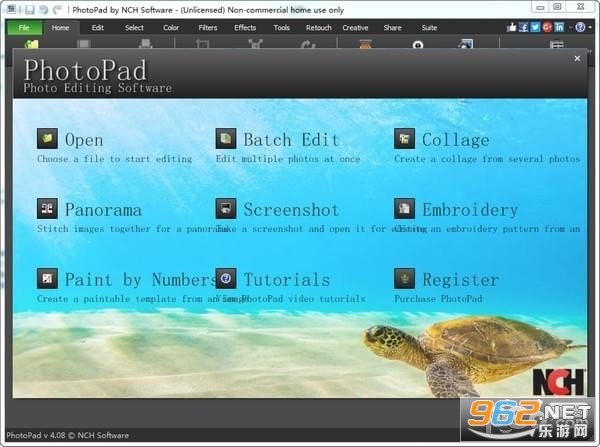Viewport: 600px width, 447px height.
Task: Switch to the Suite tab
Action: (x=429, y=28)
